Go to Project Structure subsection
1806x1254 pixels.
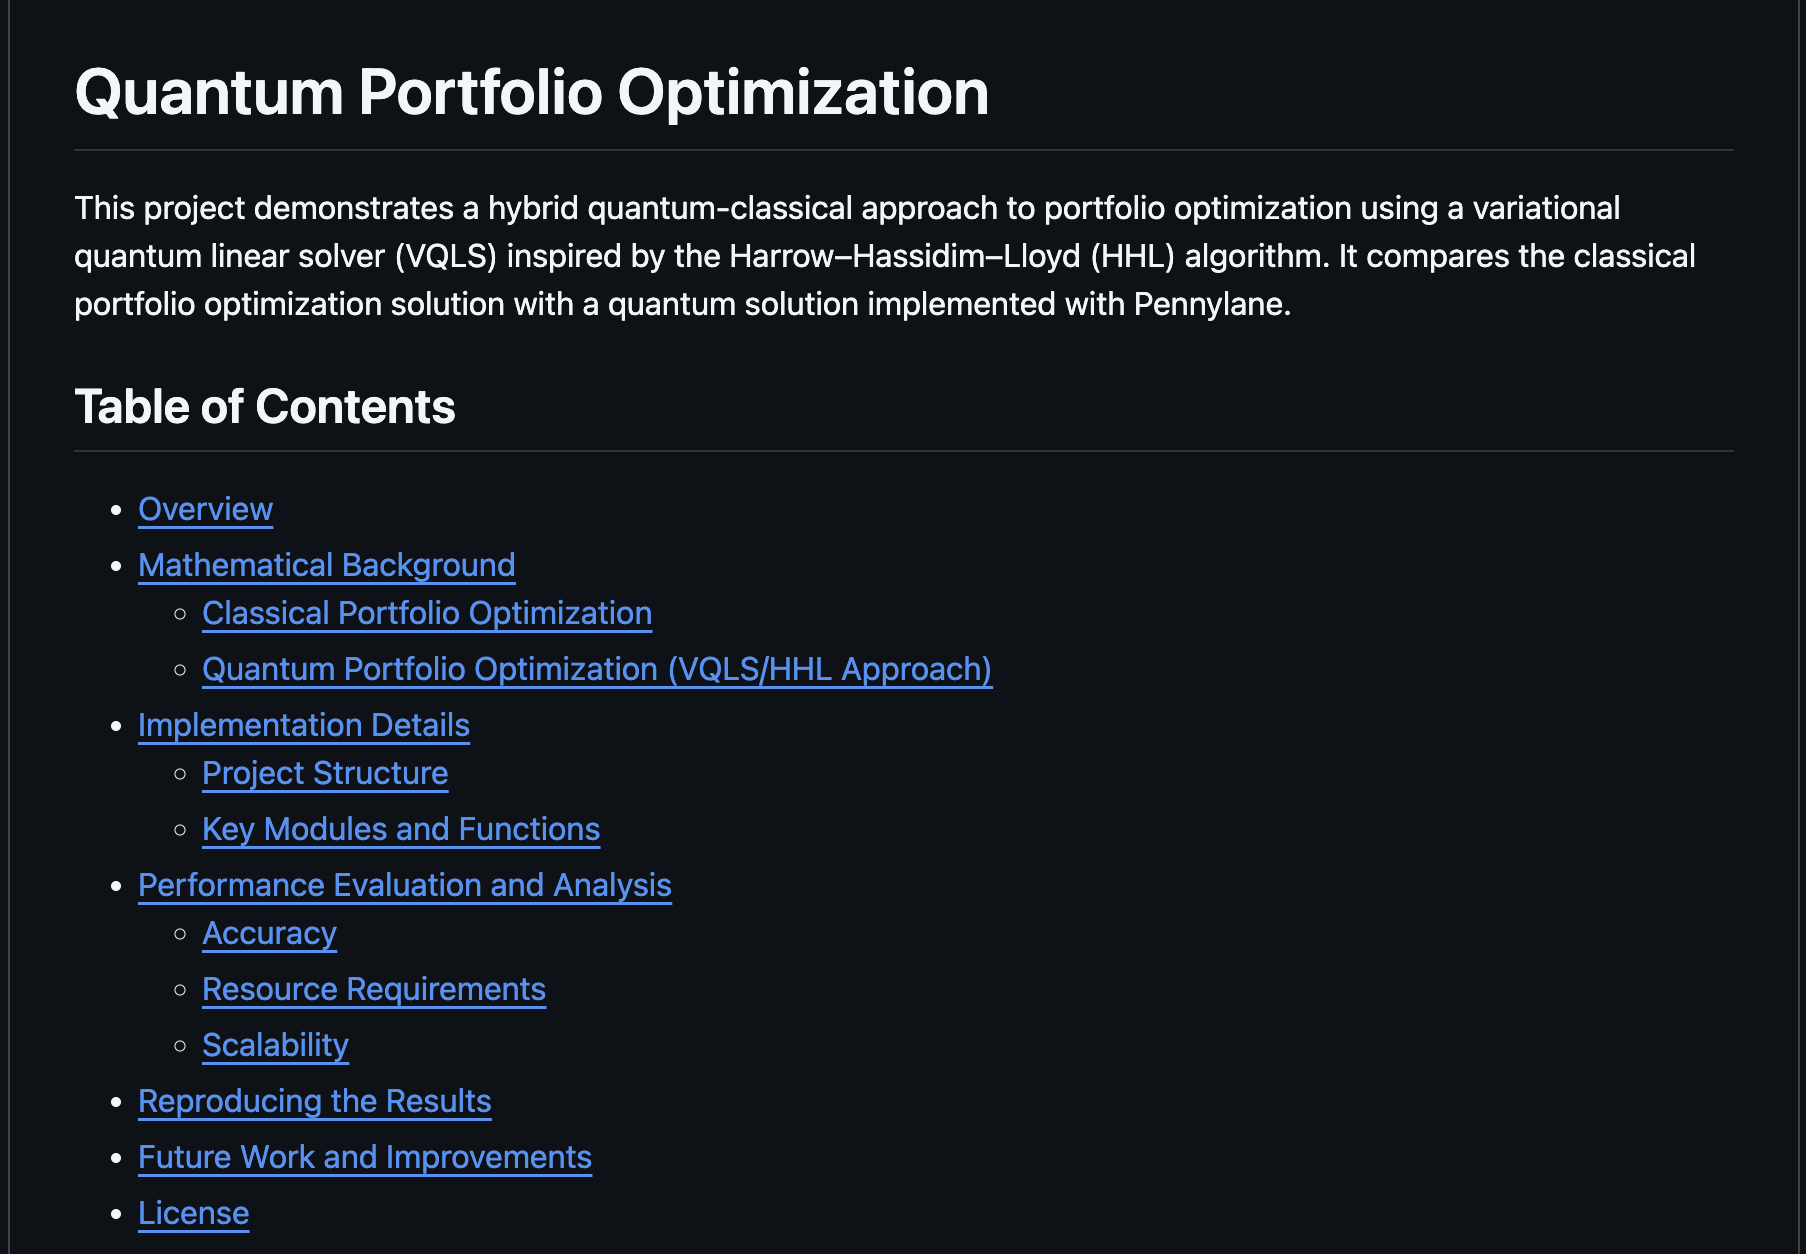point(325,773)
